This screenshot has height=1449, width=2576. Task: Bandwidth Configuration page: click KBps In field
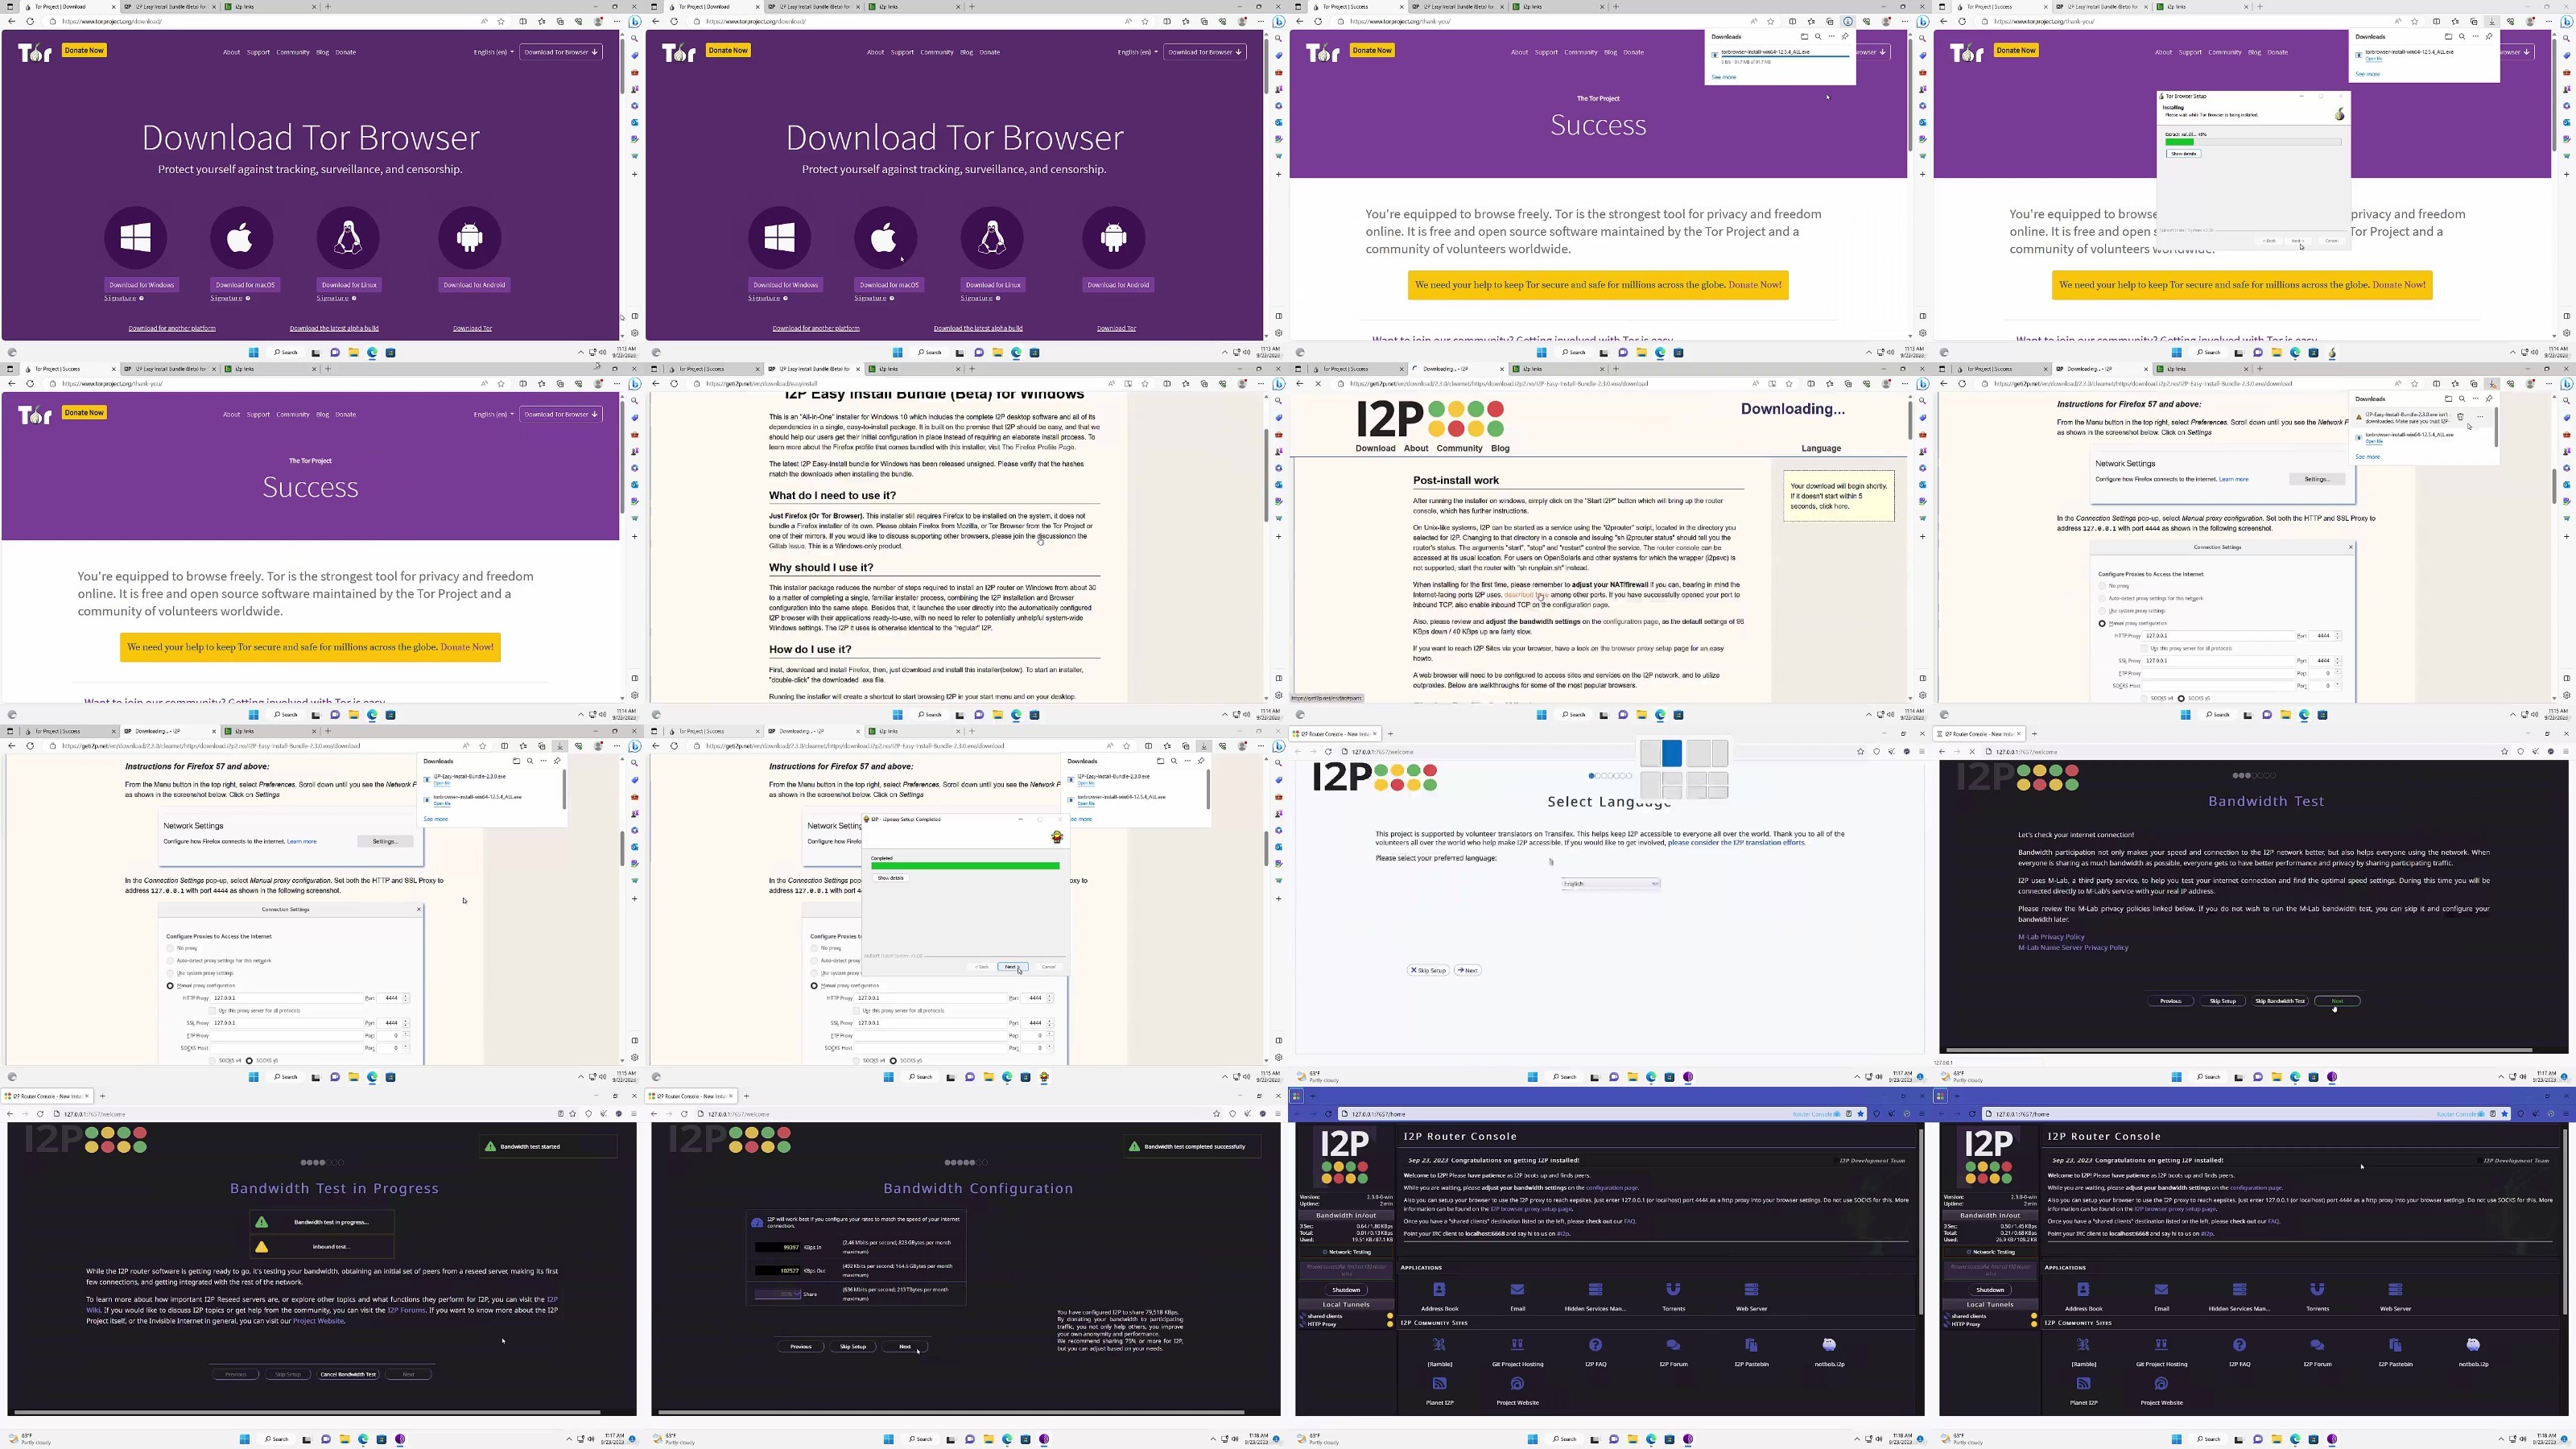[777, 1247]
